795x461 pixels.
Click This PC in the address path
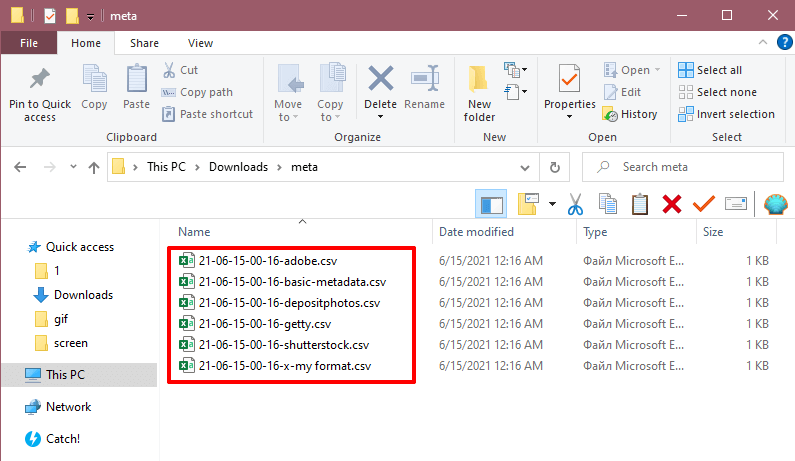tap(166, 167)
